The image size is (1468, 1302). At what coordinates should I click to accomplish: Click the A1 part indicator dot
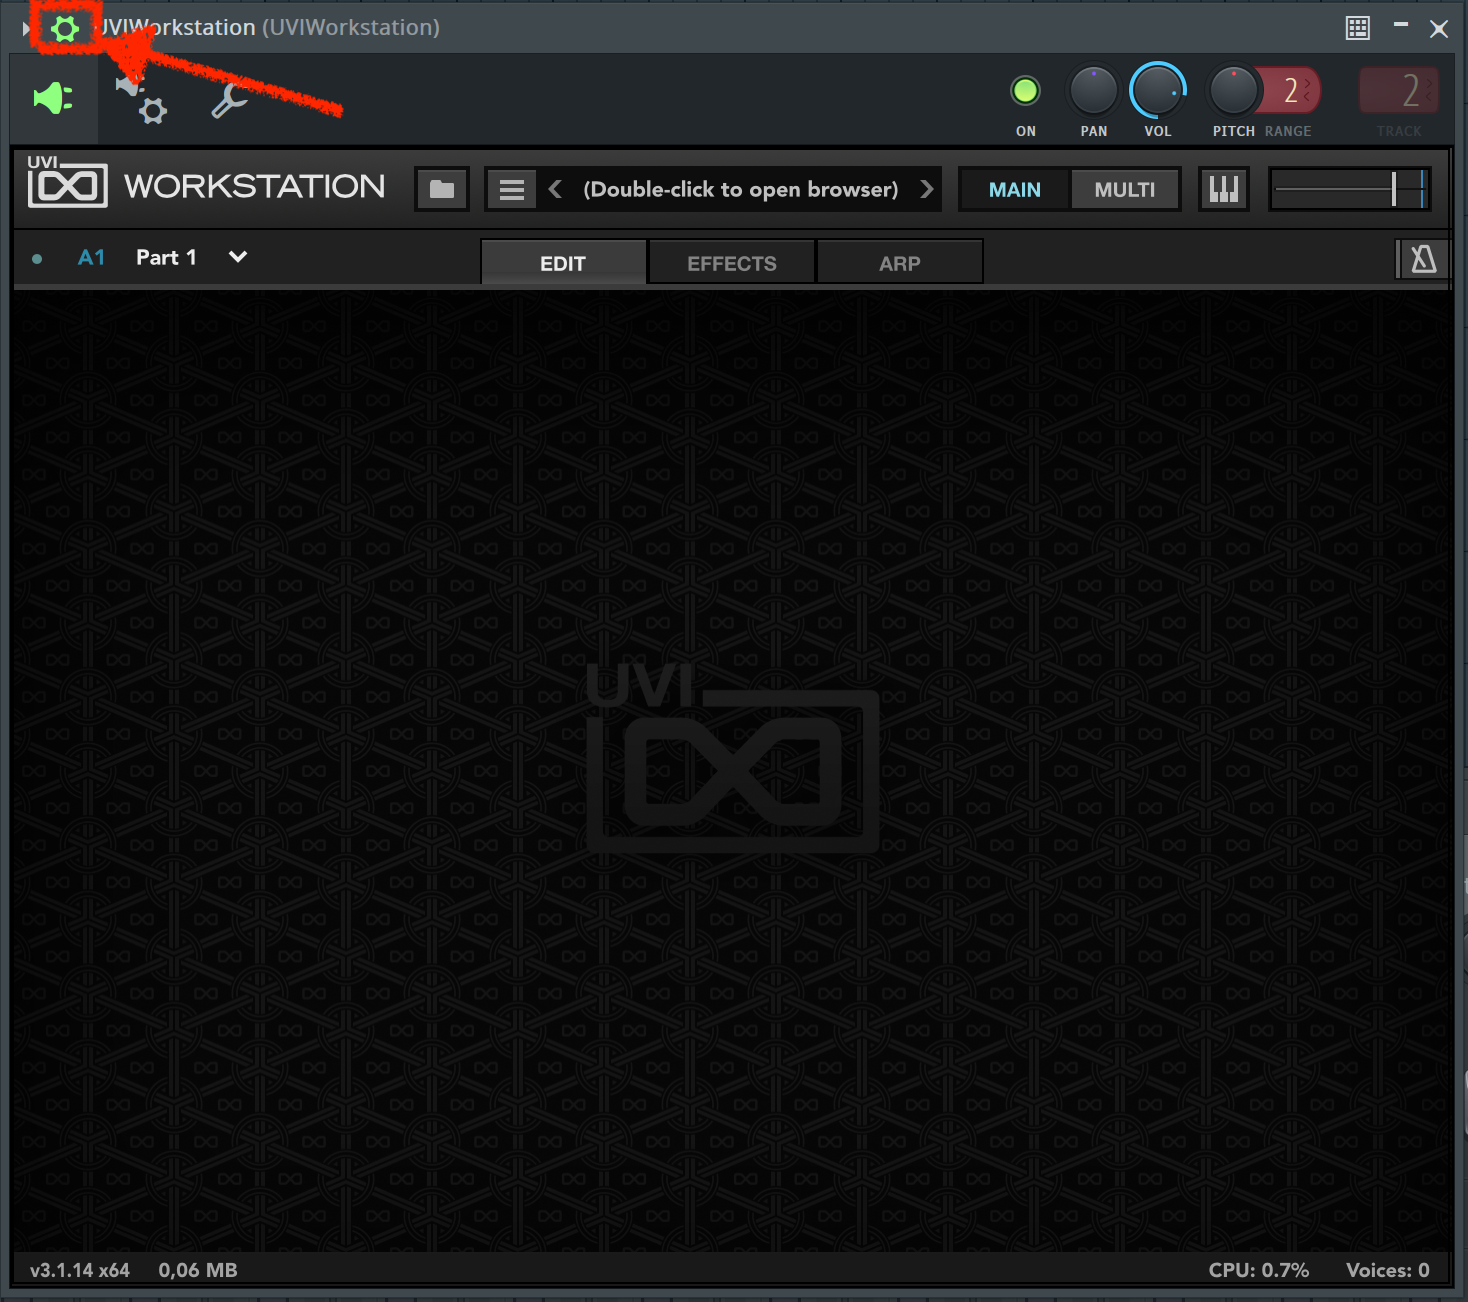(37, 257)
